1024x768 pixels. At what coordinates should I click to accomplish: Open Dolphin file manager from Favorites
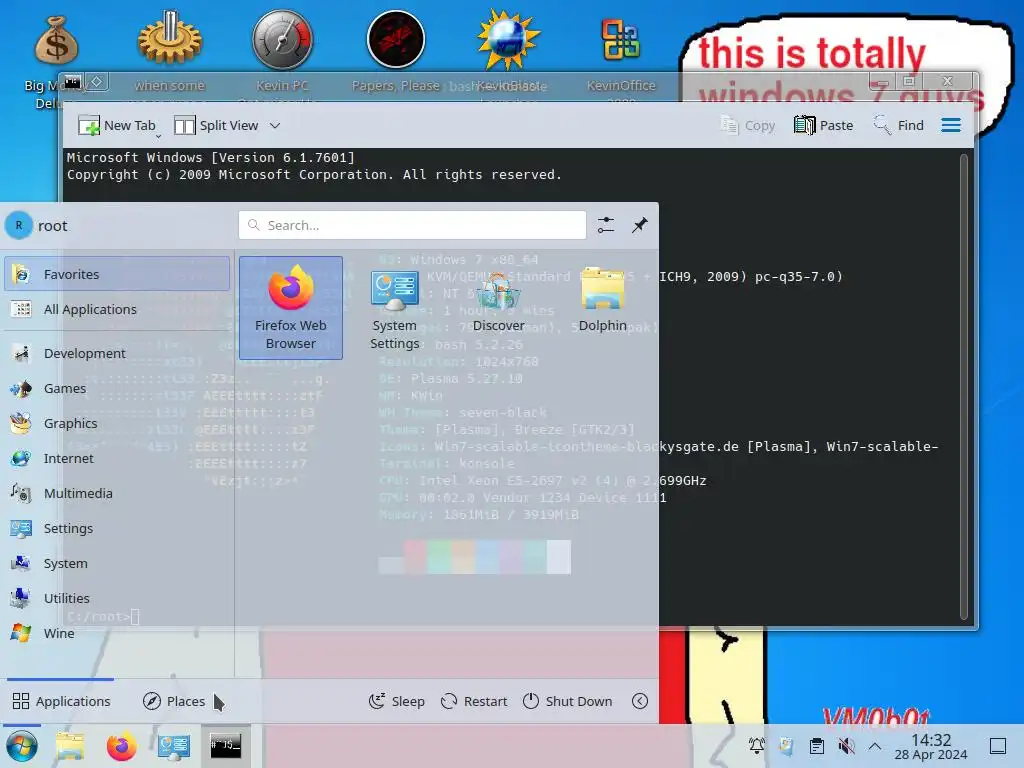click(602, 300)
